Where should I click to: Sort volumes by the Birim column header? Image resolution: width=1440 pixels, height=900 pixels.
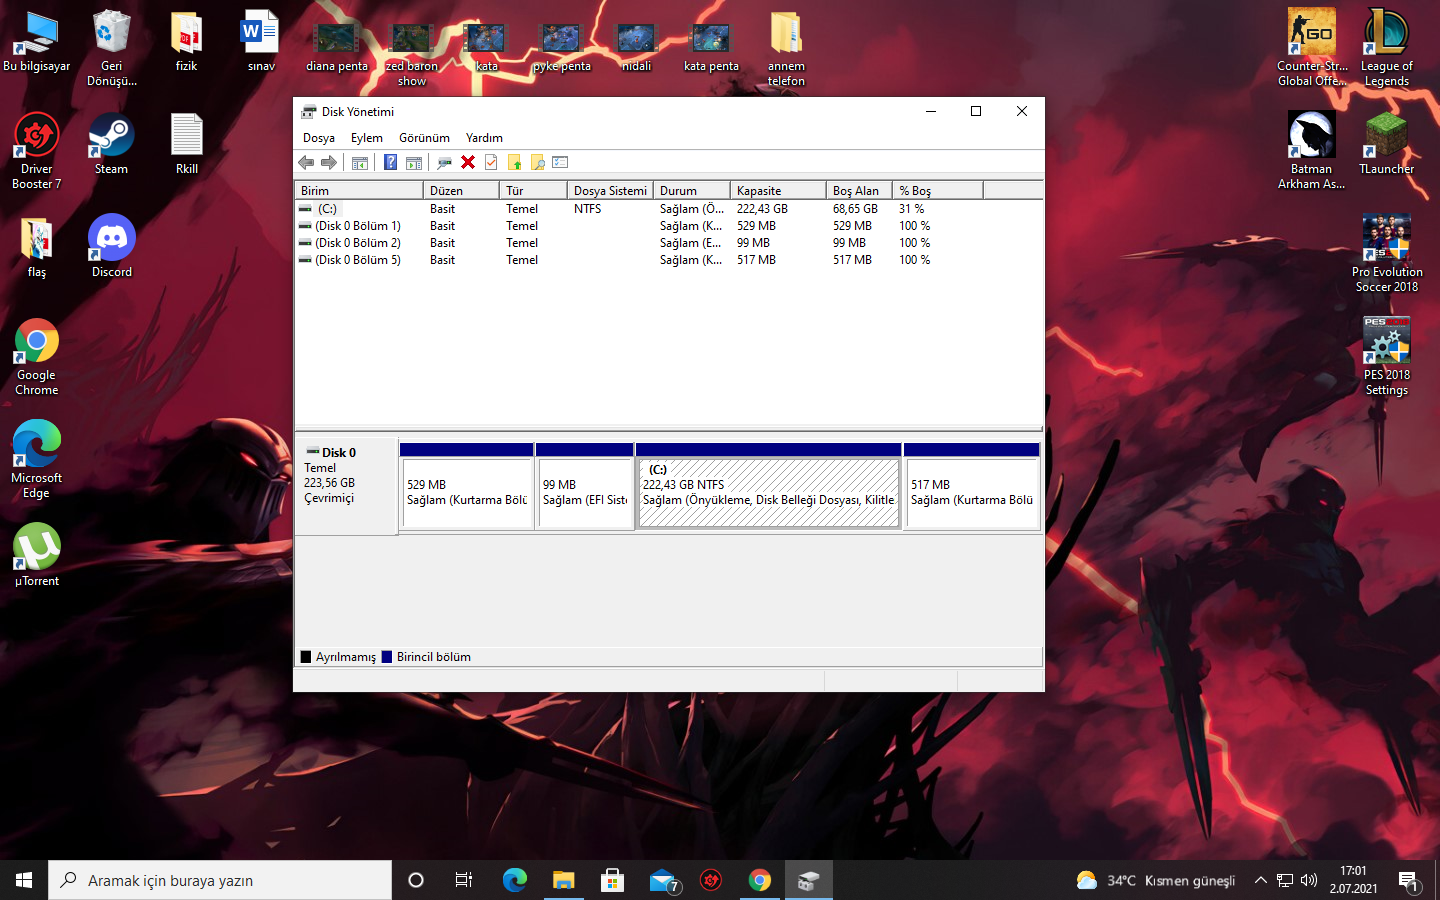(x=359, y=190)
